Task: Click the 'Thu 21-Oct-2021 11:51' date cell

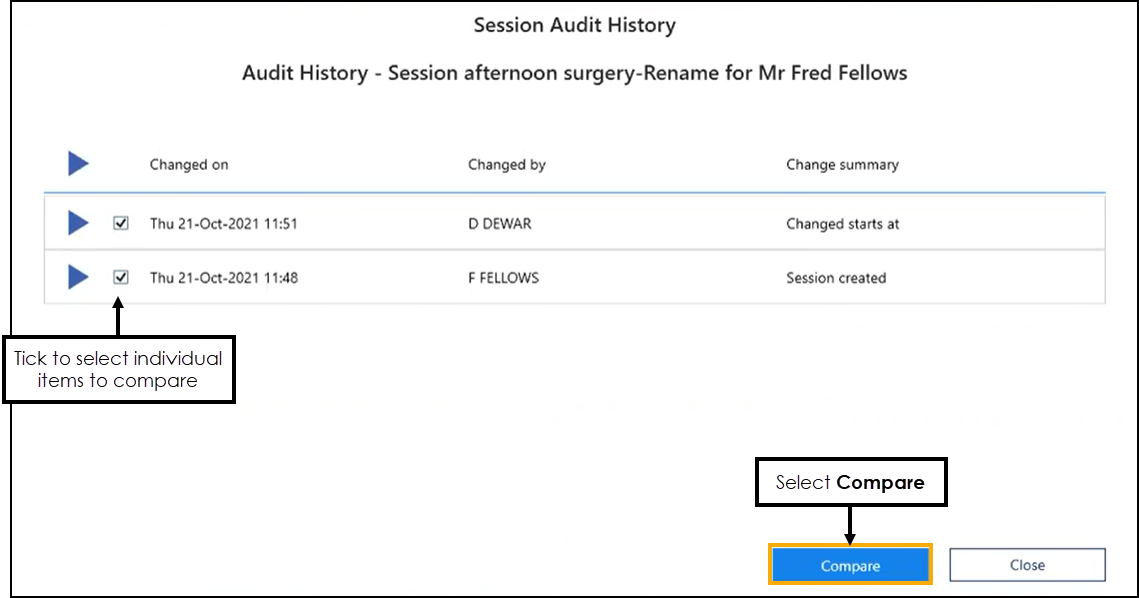Action: coord(223,224)
